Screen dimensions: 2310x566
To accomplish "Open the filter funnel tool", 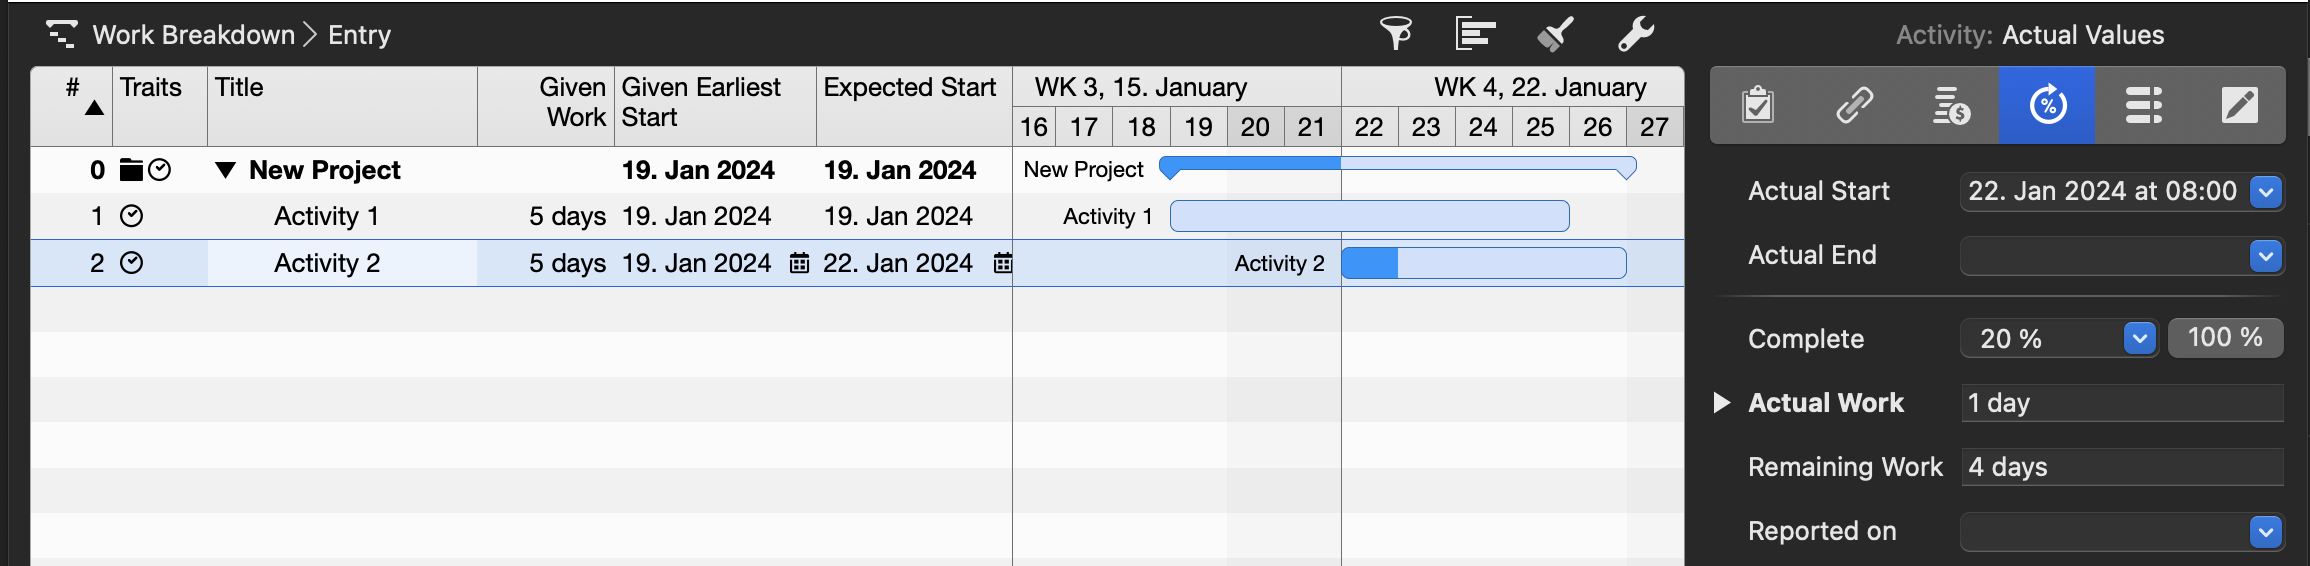I will coord(1396,34).
